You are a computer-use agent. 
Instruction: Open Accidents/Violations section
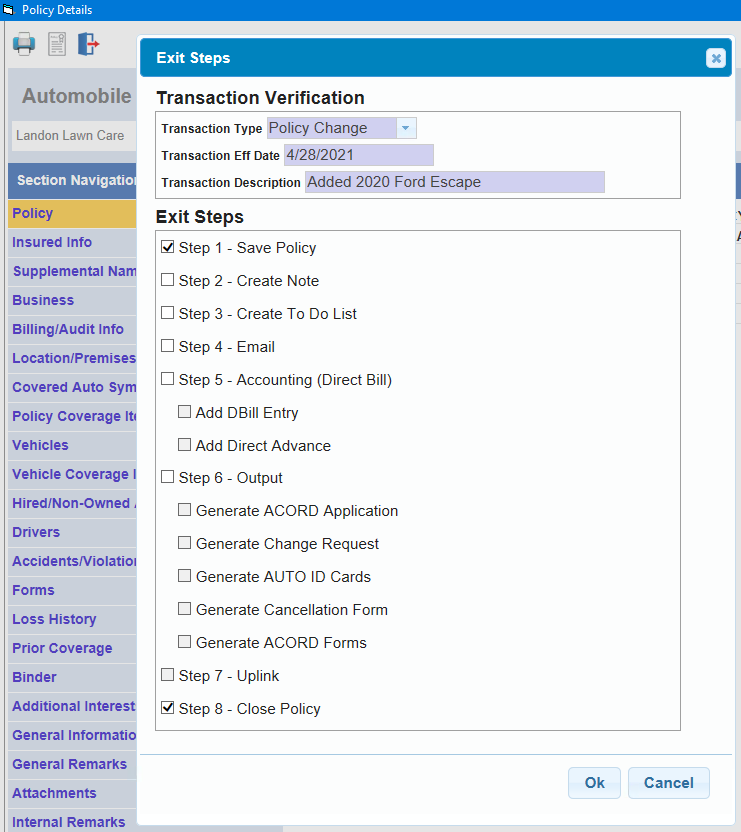(72, 561)
